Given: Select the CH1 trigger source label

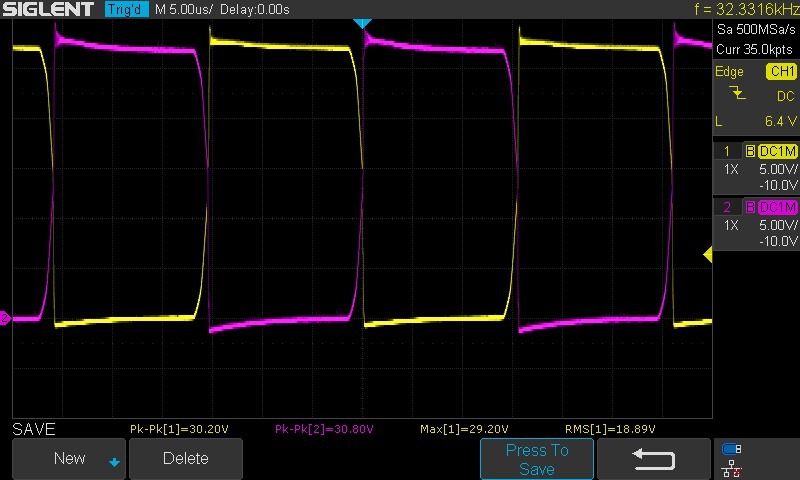Looking at the screenshot, I should pyautogui.click(x=781, y=71).
